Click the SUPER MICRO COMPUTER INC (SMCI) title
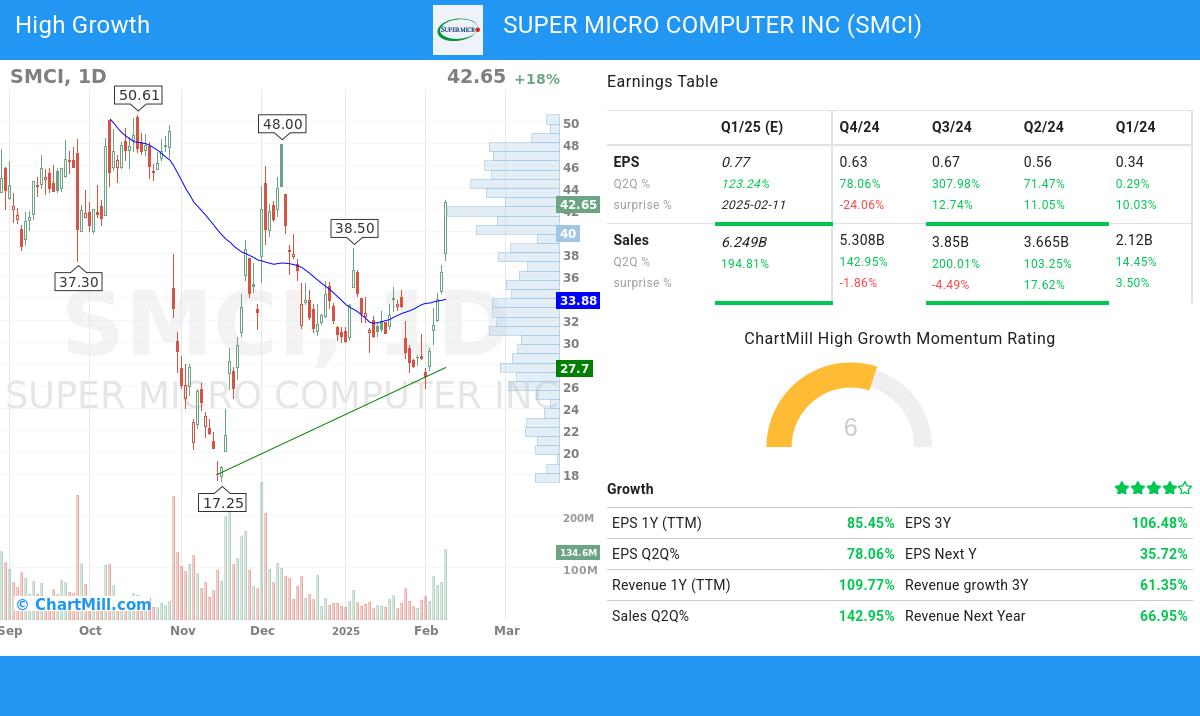This screenshot has height=716, width=1200. pos(712,25)
